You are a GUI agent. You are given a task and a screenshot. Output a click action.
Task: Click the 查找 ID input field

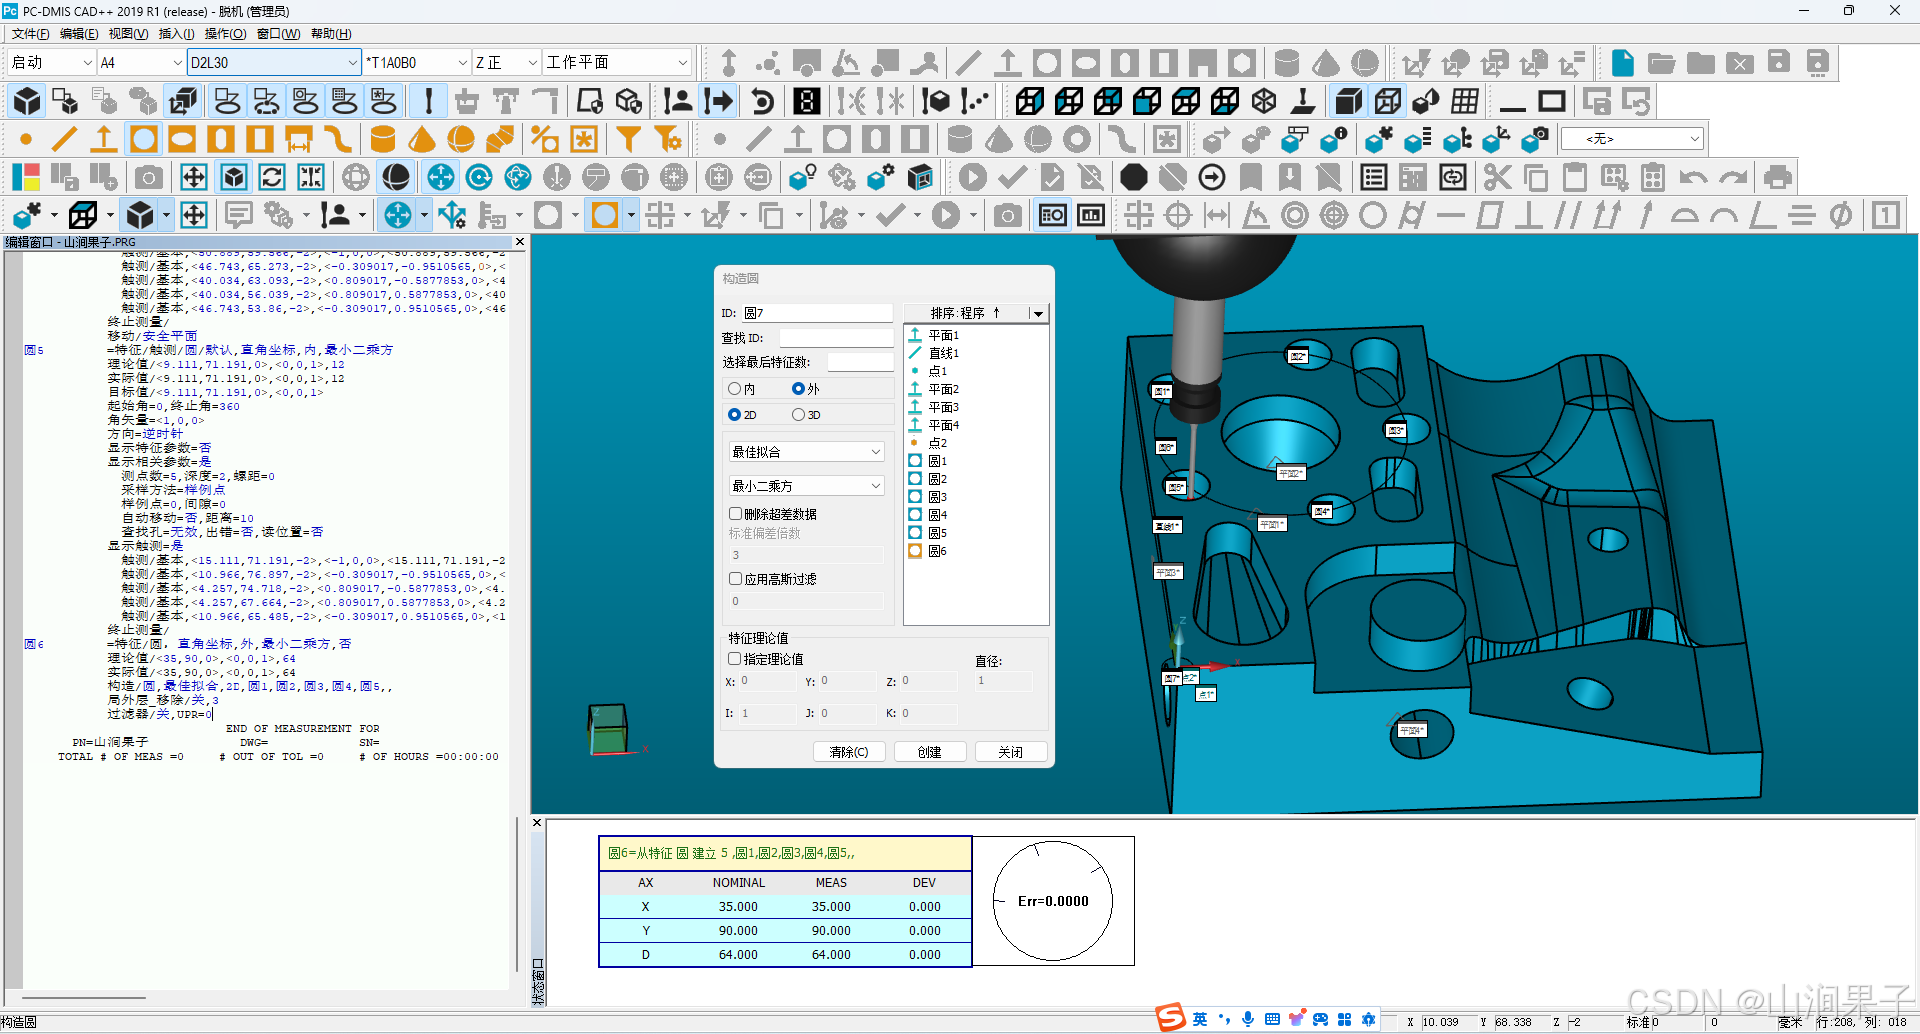click(836, 338)
